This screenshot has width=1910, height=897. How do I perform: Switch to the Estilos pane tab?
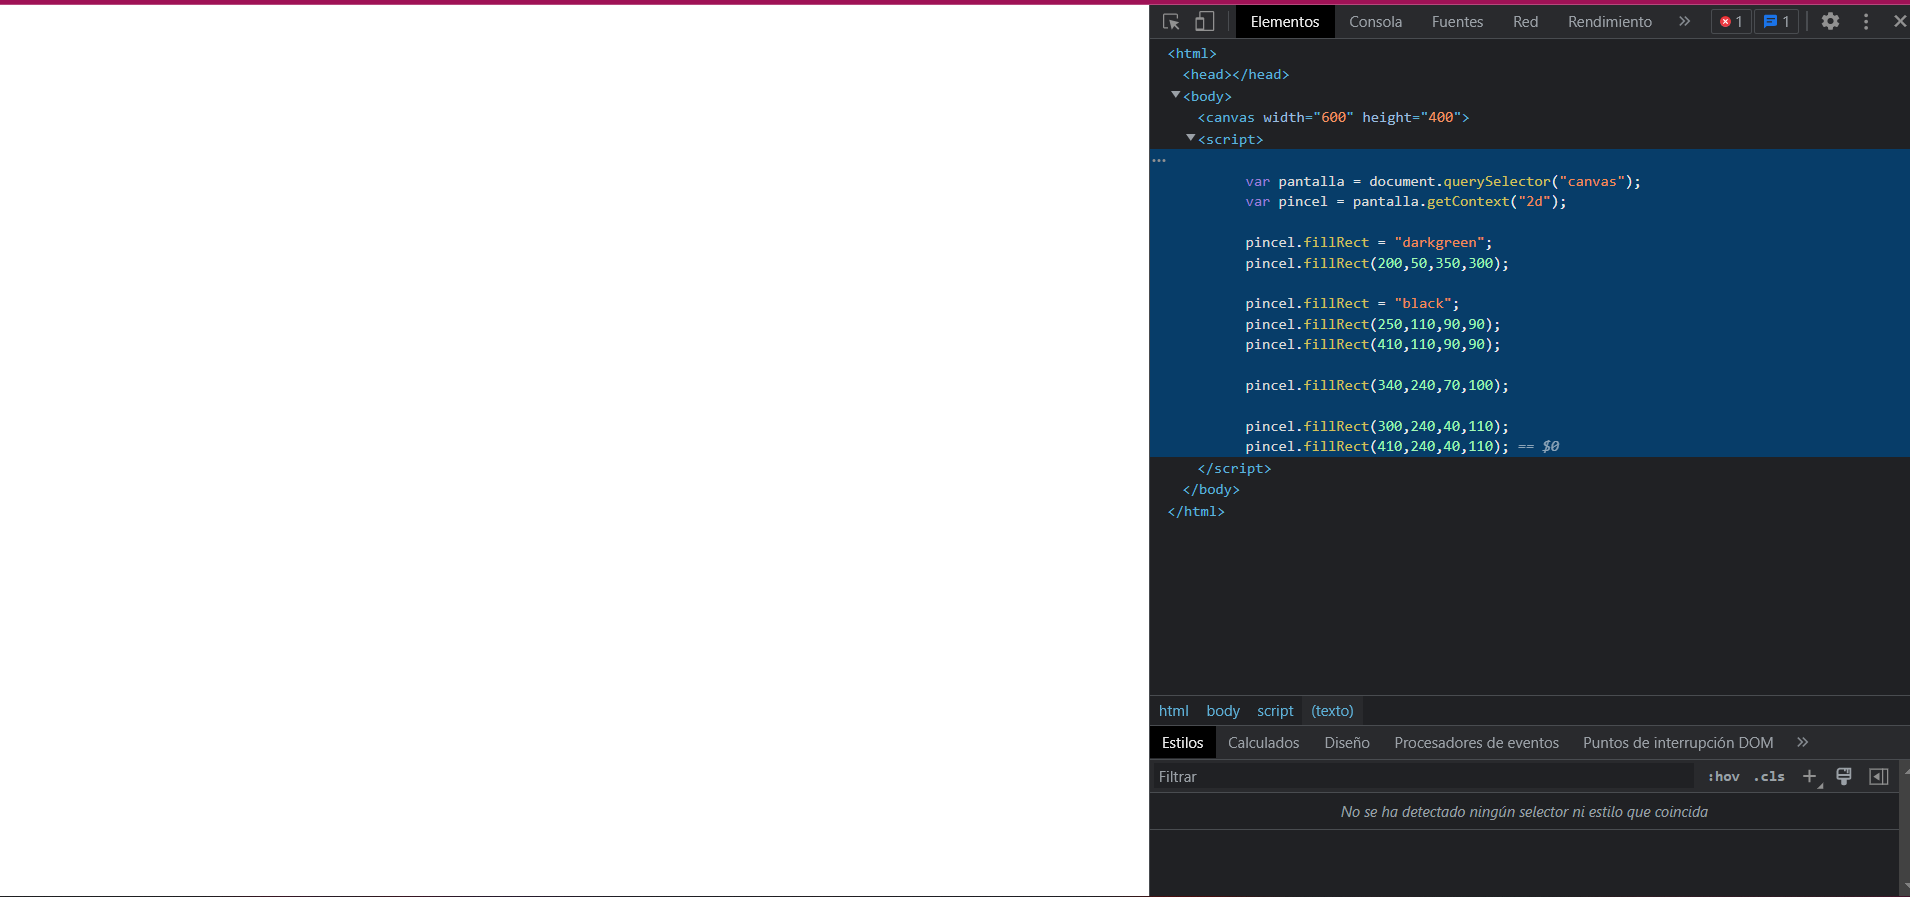(x=1182, y=742)
